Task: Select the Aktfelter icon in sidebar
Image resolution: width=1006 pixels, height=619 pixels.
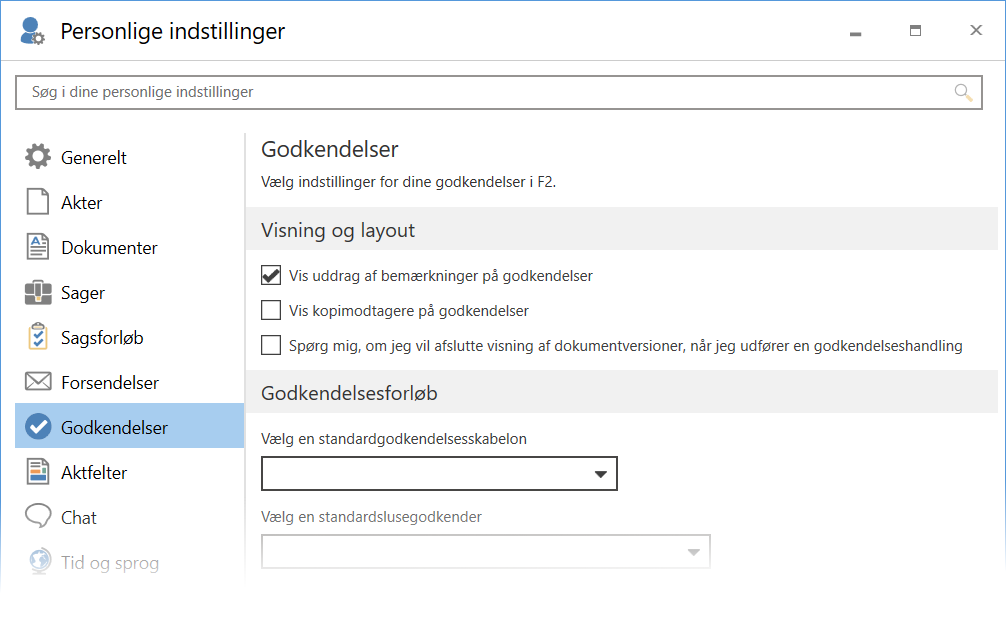Action: pos(38,472)
